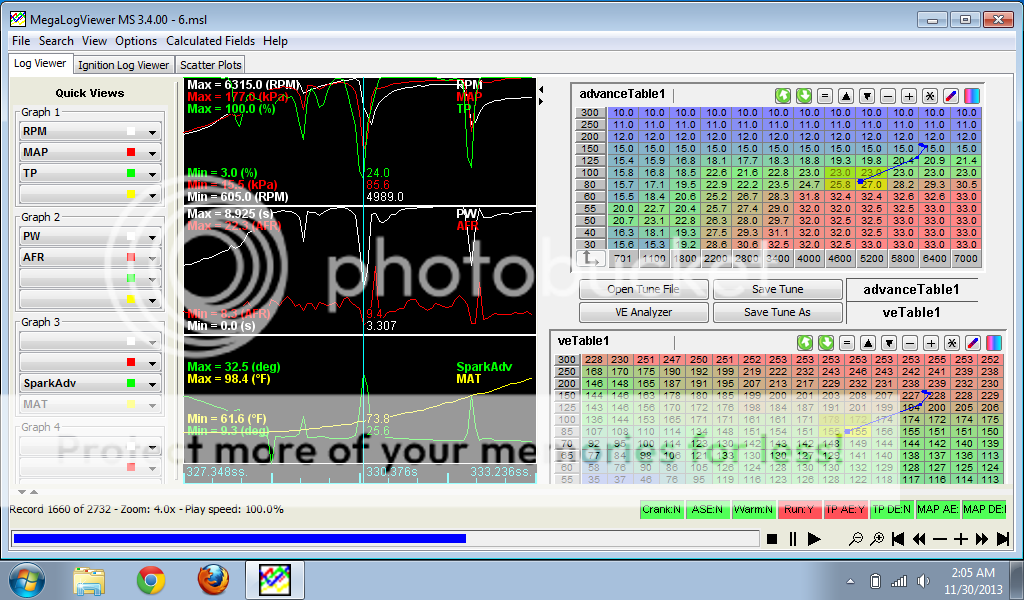The height and width of the screenshot is (600, 1024).
Task: Start log playback with play button
Action: click(x=814, y=539)
